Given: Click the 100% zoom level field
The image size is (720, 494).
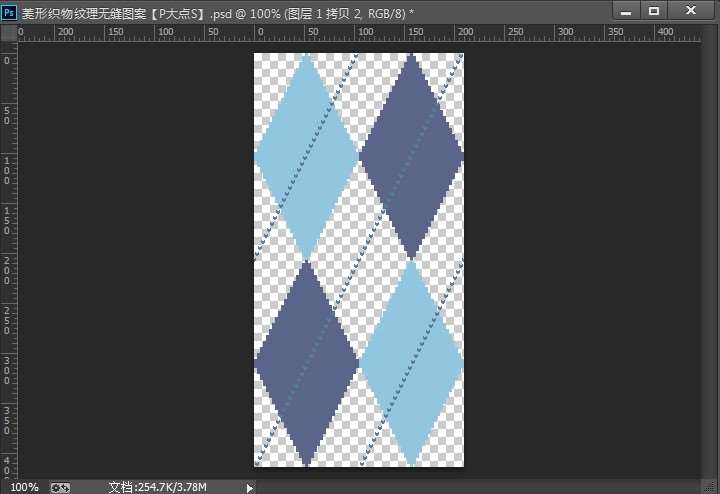Looking at the screenshot, I should pyautogui.click(x=24, y=487).
